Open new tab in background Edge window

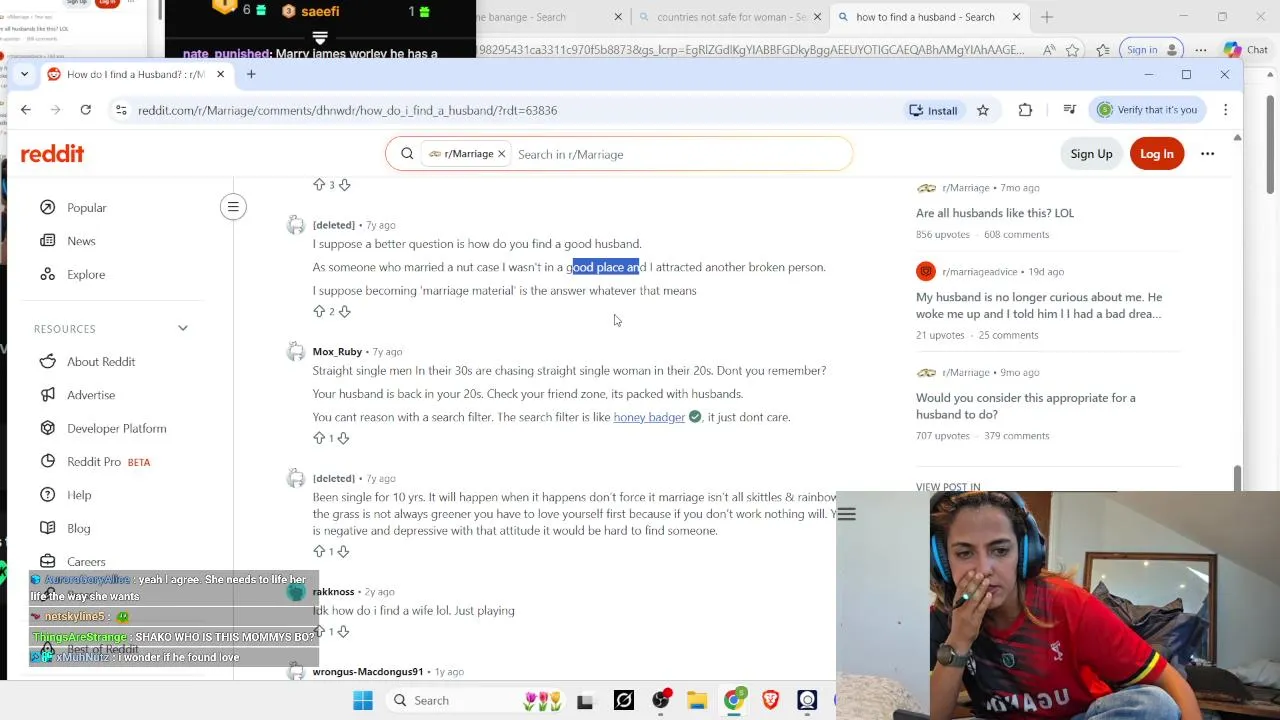[x=1047, y=17]
